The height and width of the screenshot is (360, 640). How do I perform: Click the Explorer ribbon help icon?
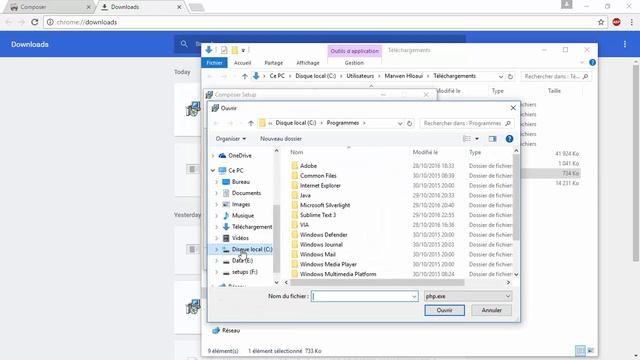(592, 62)
